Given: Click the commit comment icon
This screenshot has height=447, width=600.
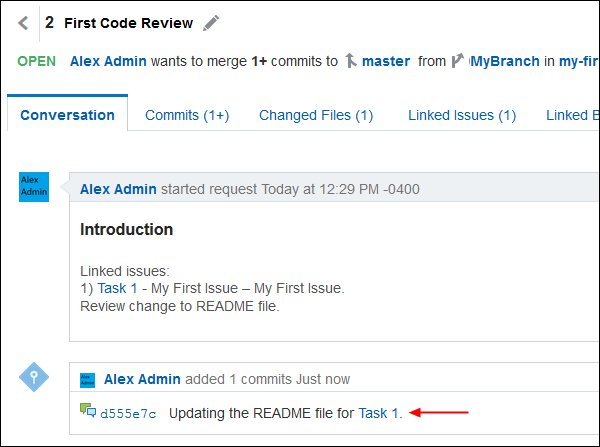Looking at the screenshot, I should [88, 411].
